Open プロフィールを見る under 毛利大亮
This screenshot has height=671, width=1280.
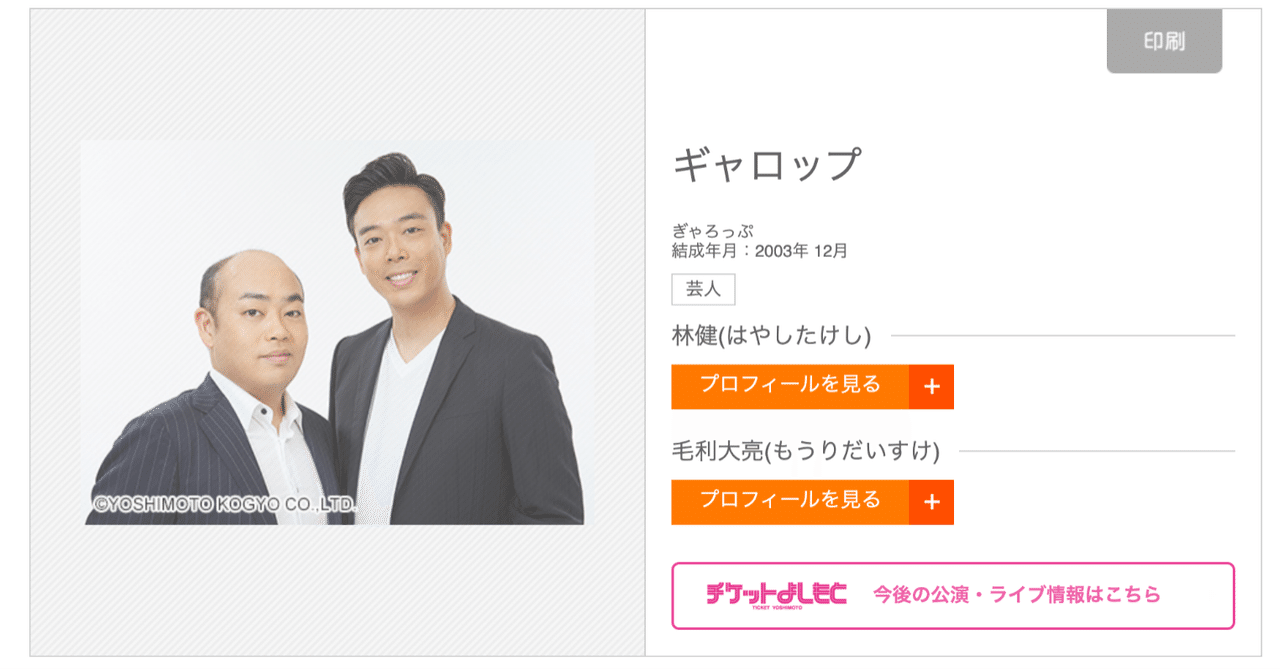coord(790,502)
